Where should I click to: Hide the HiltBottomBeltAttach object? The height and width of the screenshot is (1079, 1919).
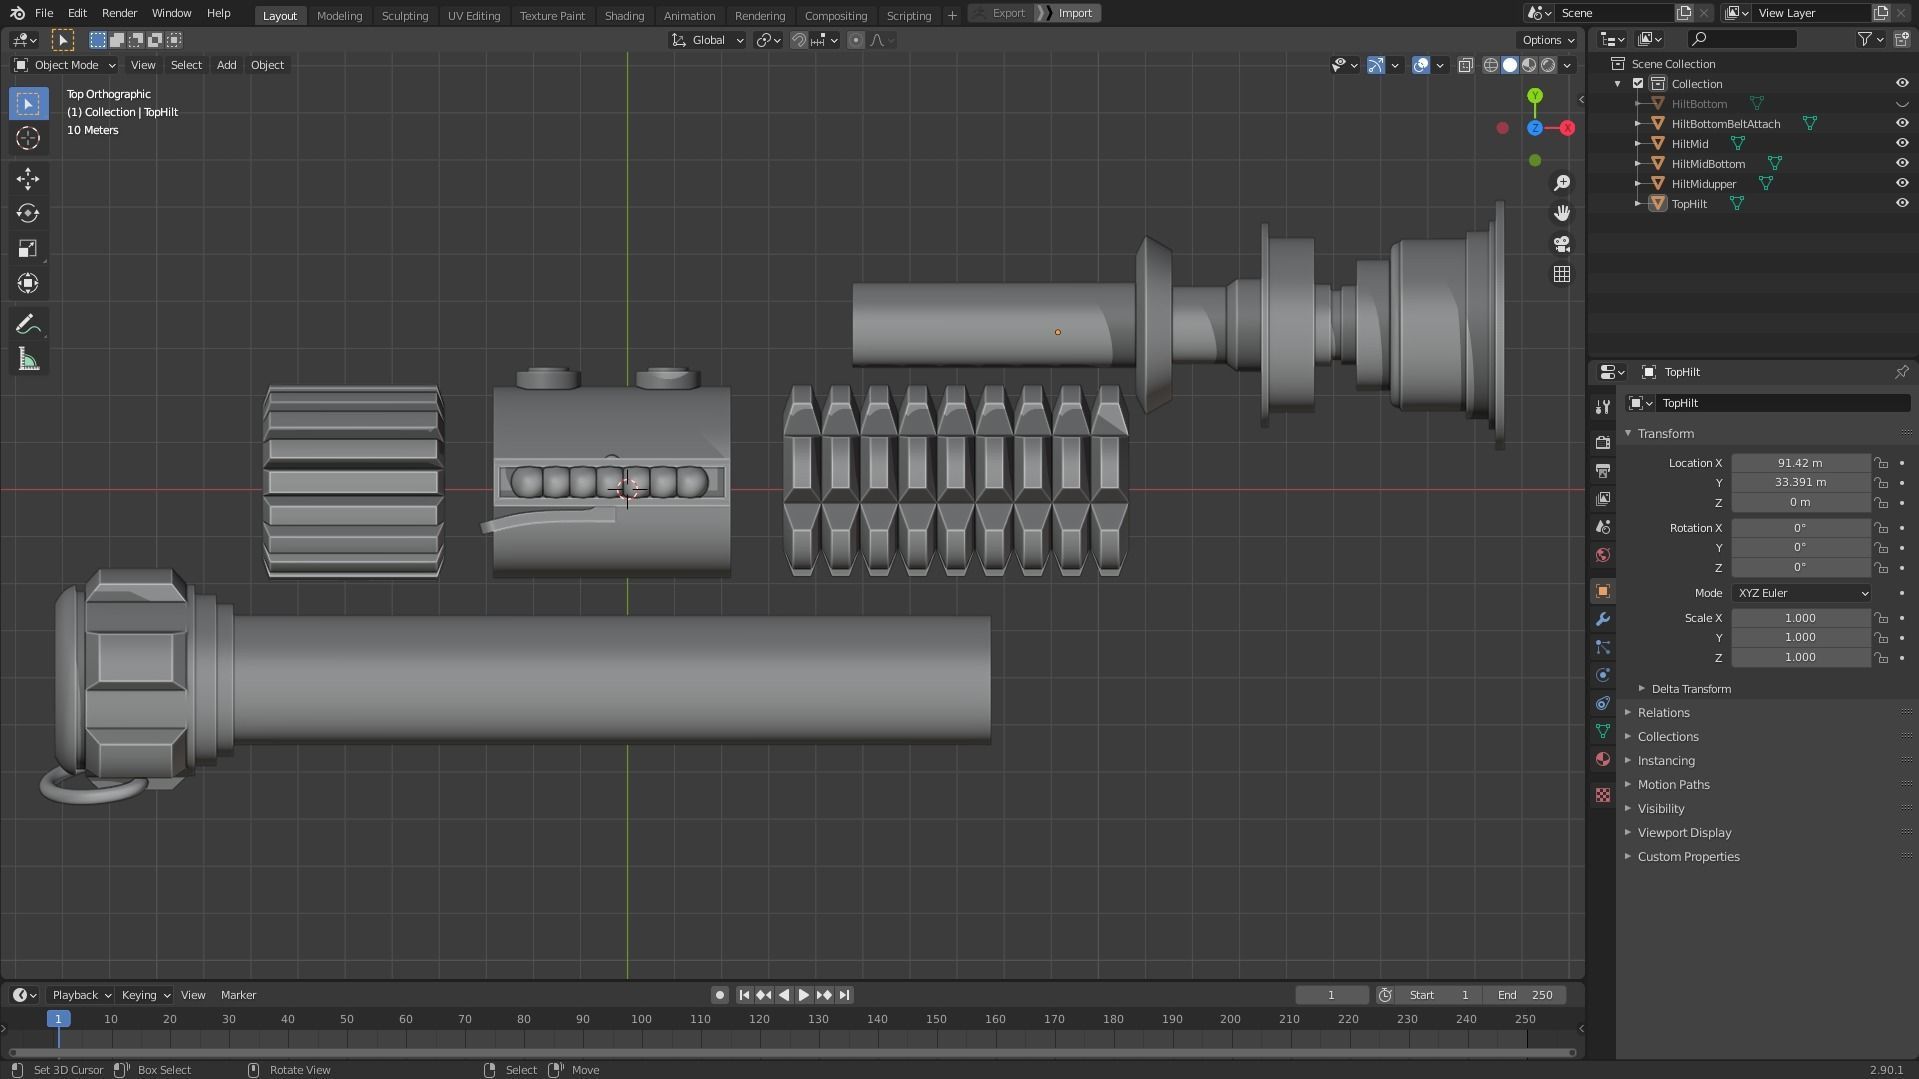point(1902,124)
